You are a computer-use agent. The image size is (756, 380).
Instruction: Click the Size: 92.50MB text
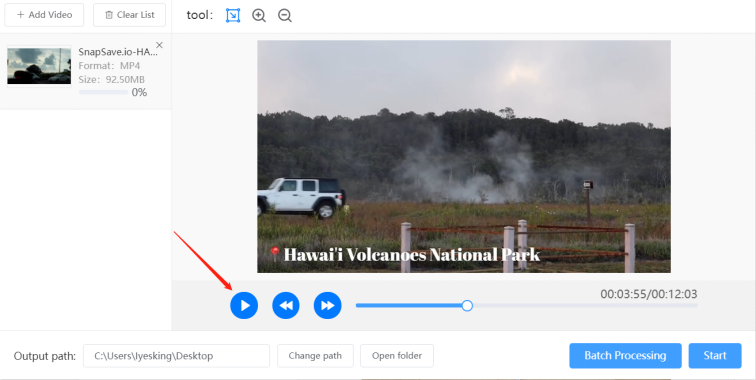pyautogui.click(x=111, y=80)
